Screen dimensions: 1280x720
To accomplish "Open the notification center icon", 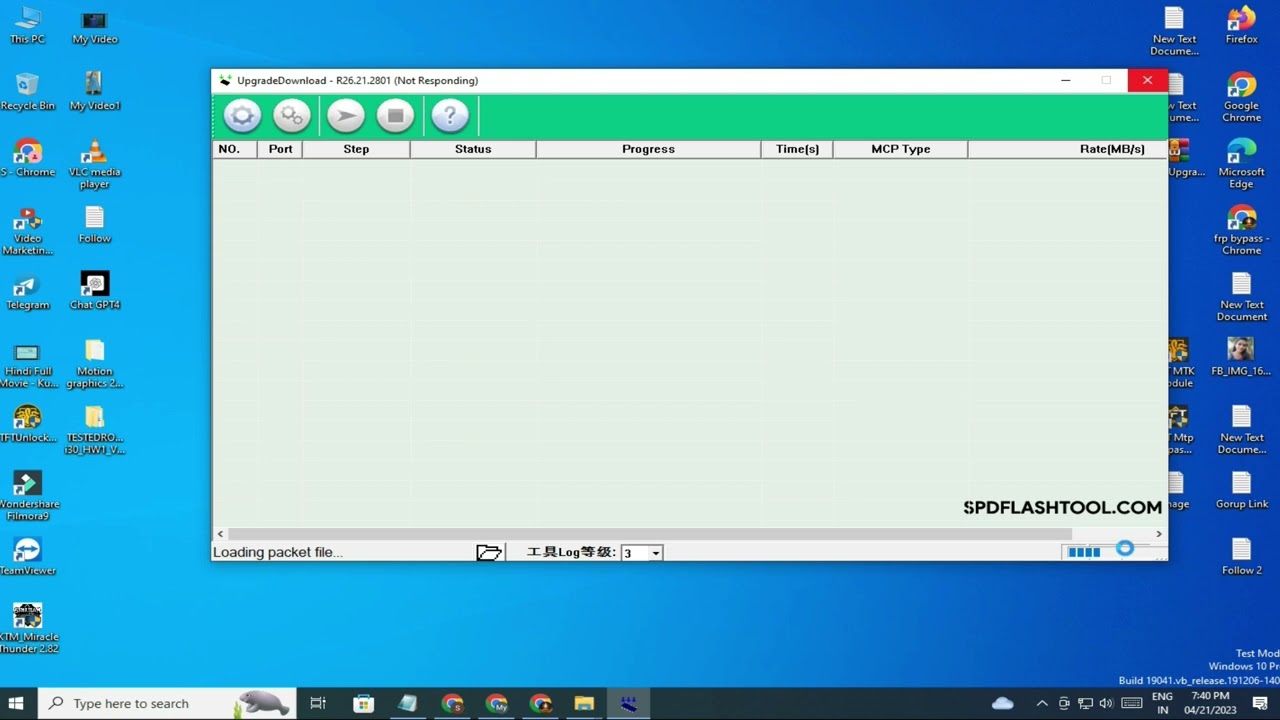I will [x=1260, y=704].
